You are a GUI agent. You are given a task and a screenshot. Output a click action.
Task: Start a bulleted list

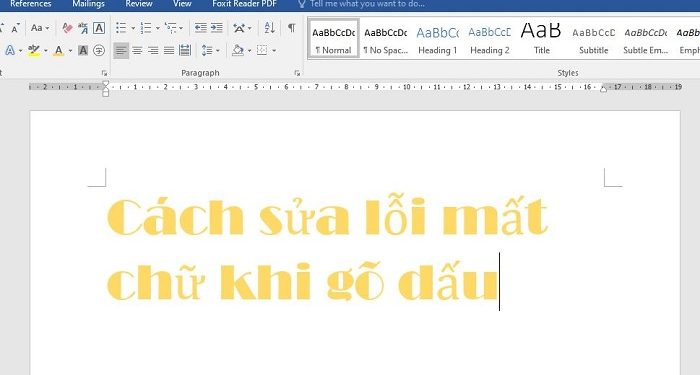coord(121,28)
